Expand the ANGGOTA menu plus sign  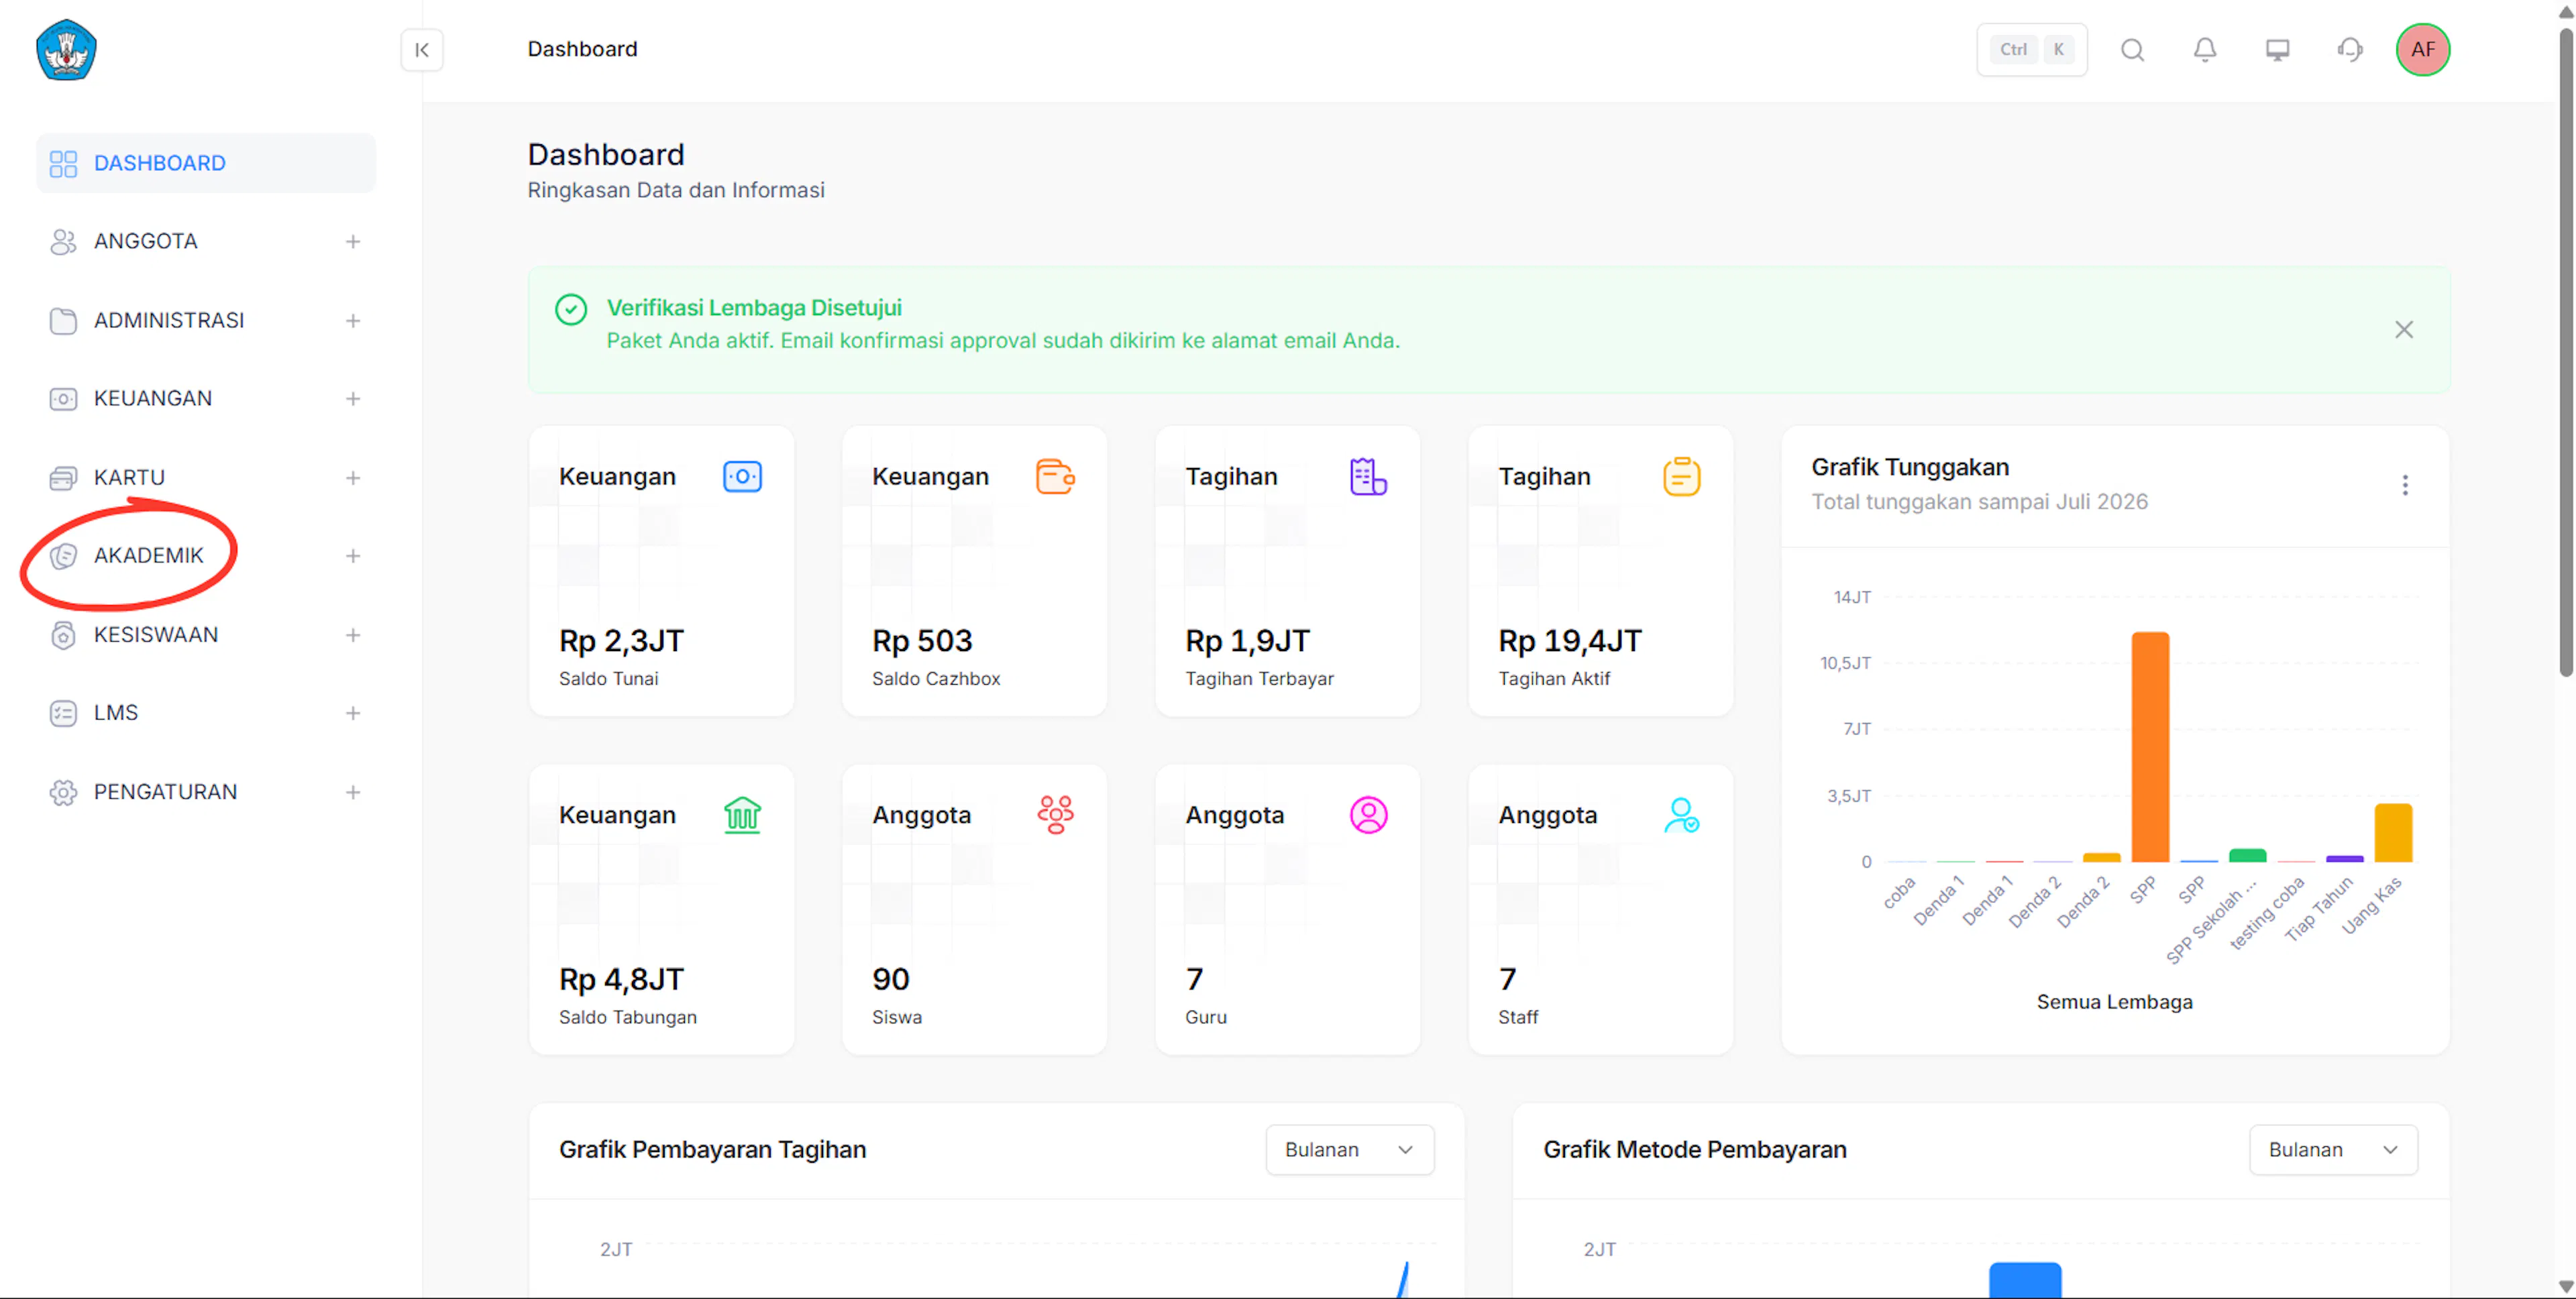[x=353, y=242]
